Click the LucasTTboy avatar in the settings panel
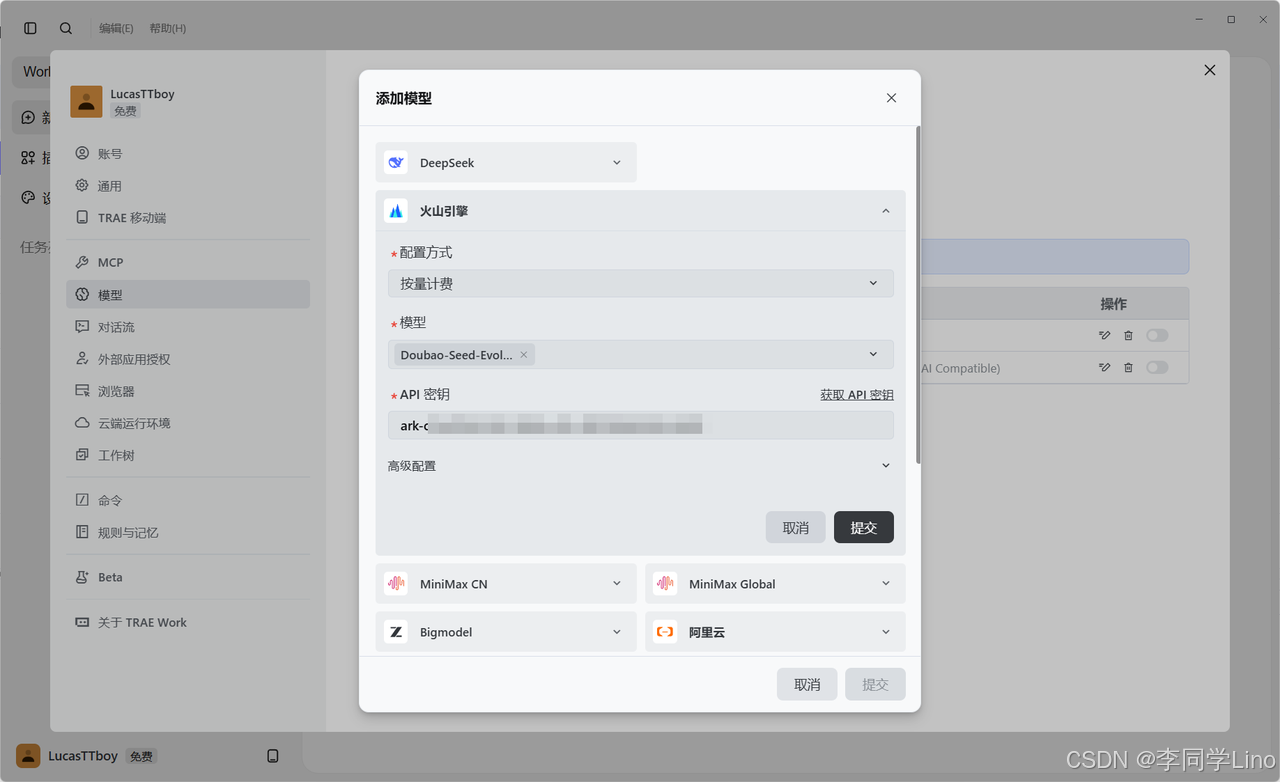Viewport: 1280px width, 782px height. point(87,101)
